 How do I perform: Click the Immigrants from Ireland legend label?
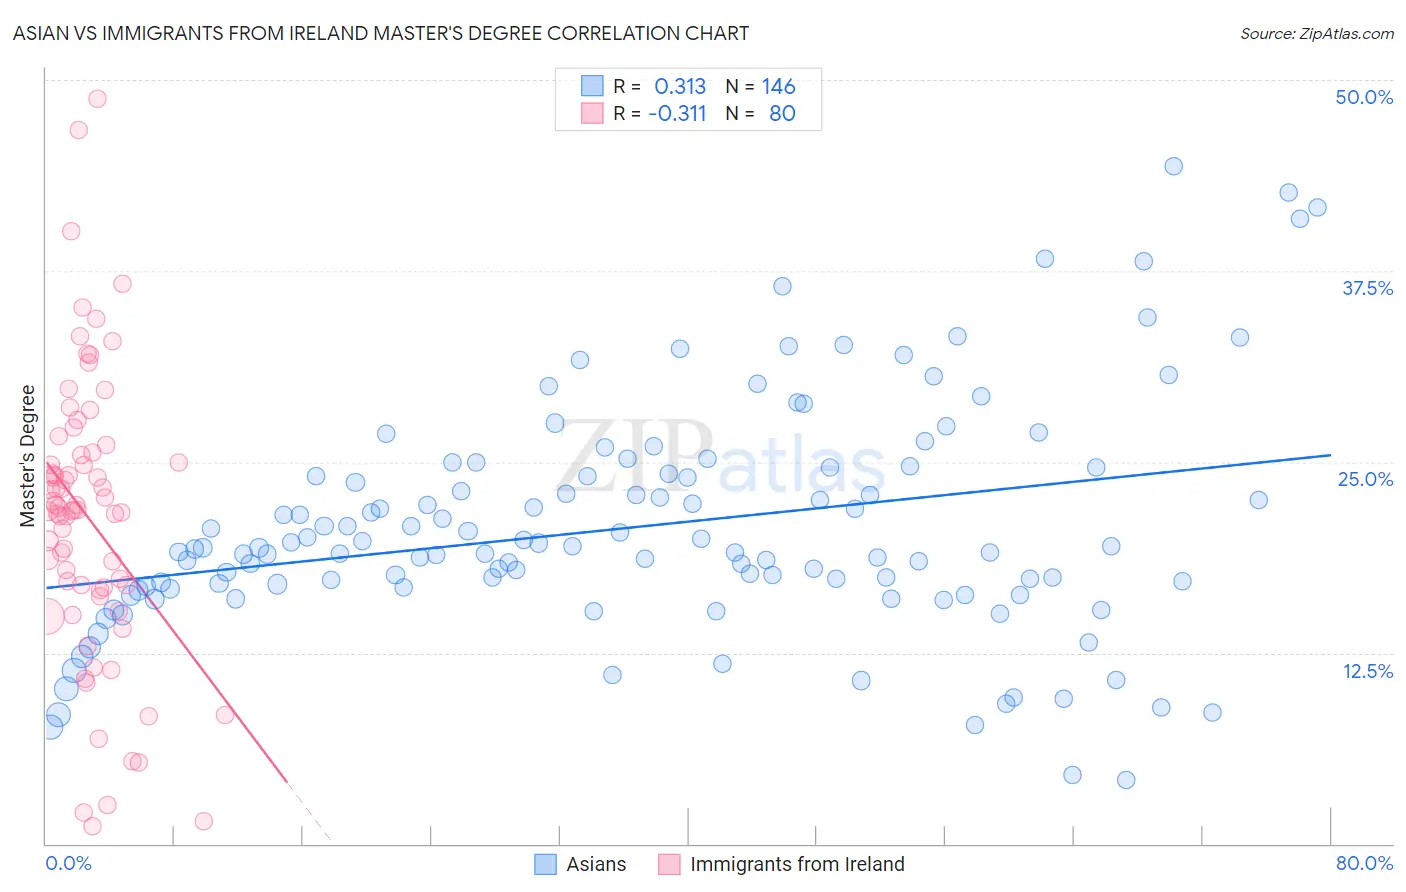(797, 864)
